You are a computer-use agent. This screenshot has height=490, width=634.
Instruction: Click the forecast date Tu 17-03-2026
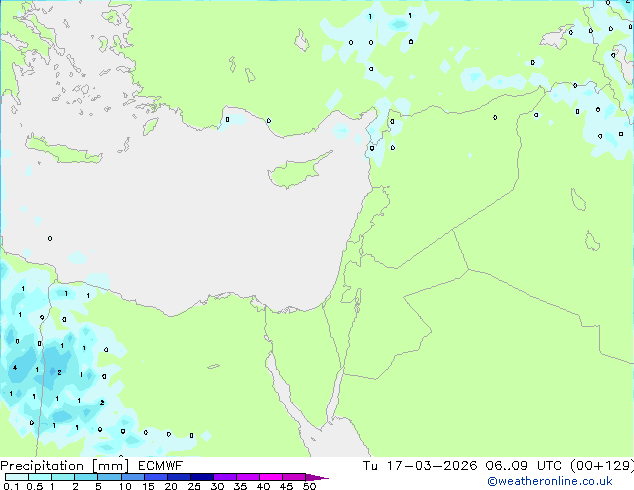point(420,466)
